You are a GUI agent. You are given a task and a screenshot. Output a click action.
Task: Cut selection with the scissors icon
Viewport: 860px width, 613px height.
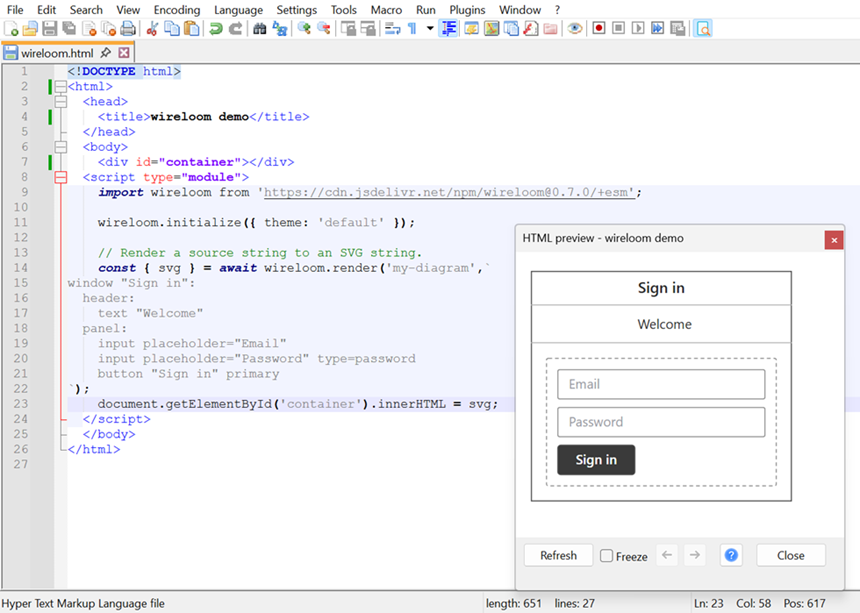point(152,29)
